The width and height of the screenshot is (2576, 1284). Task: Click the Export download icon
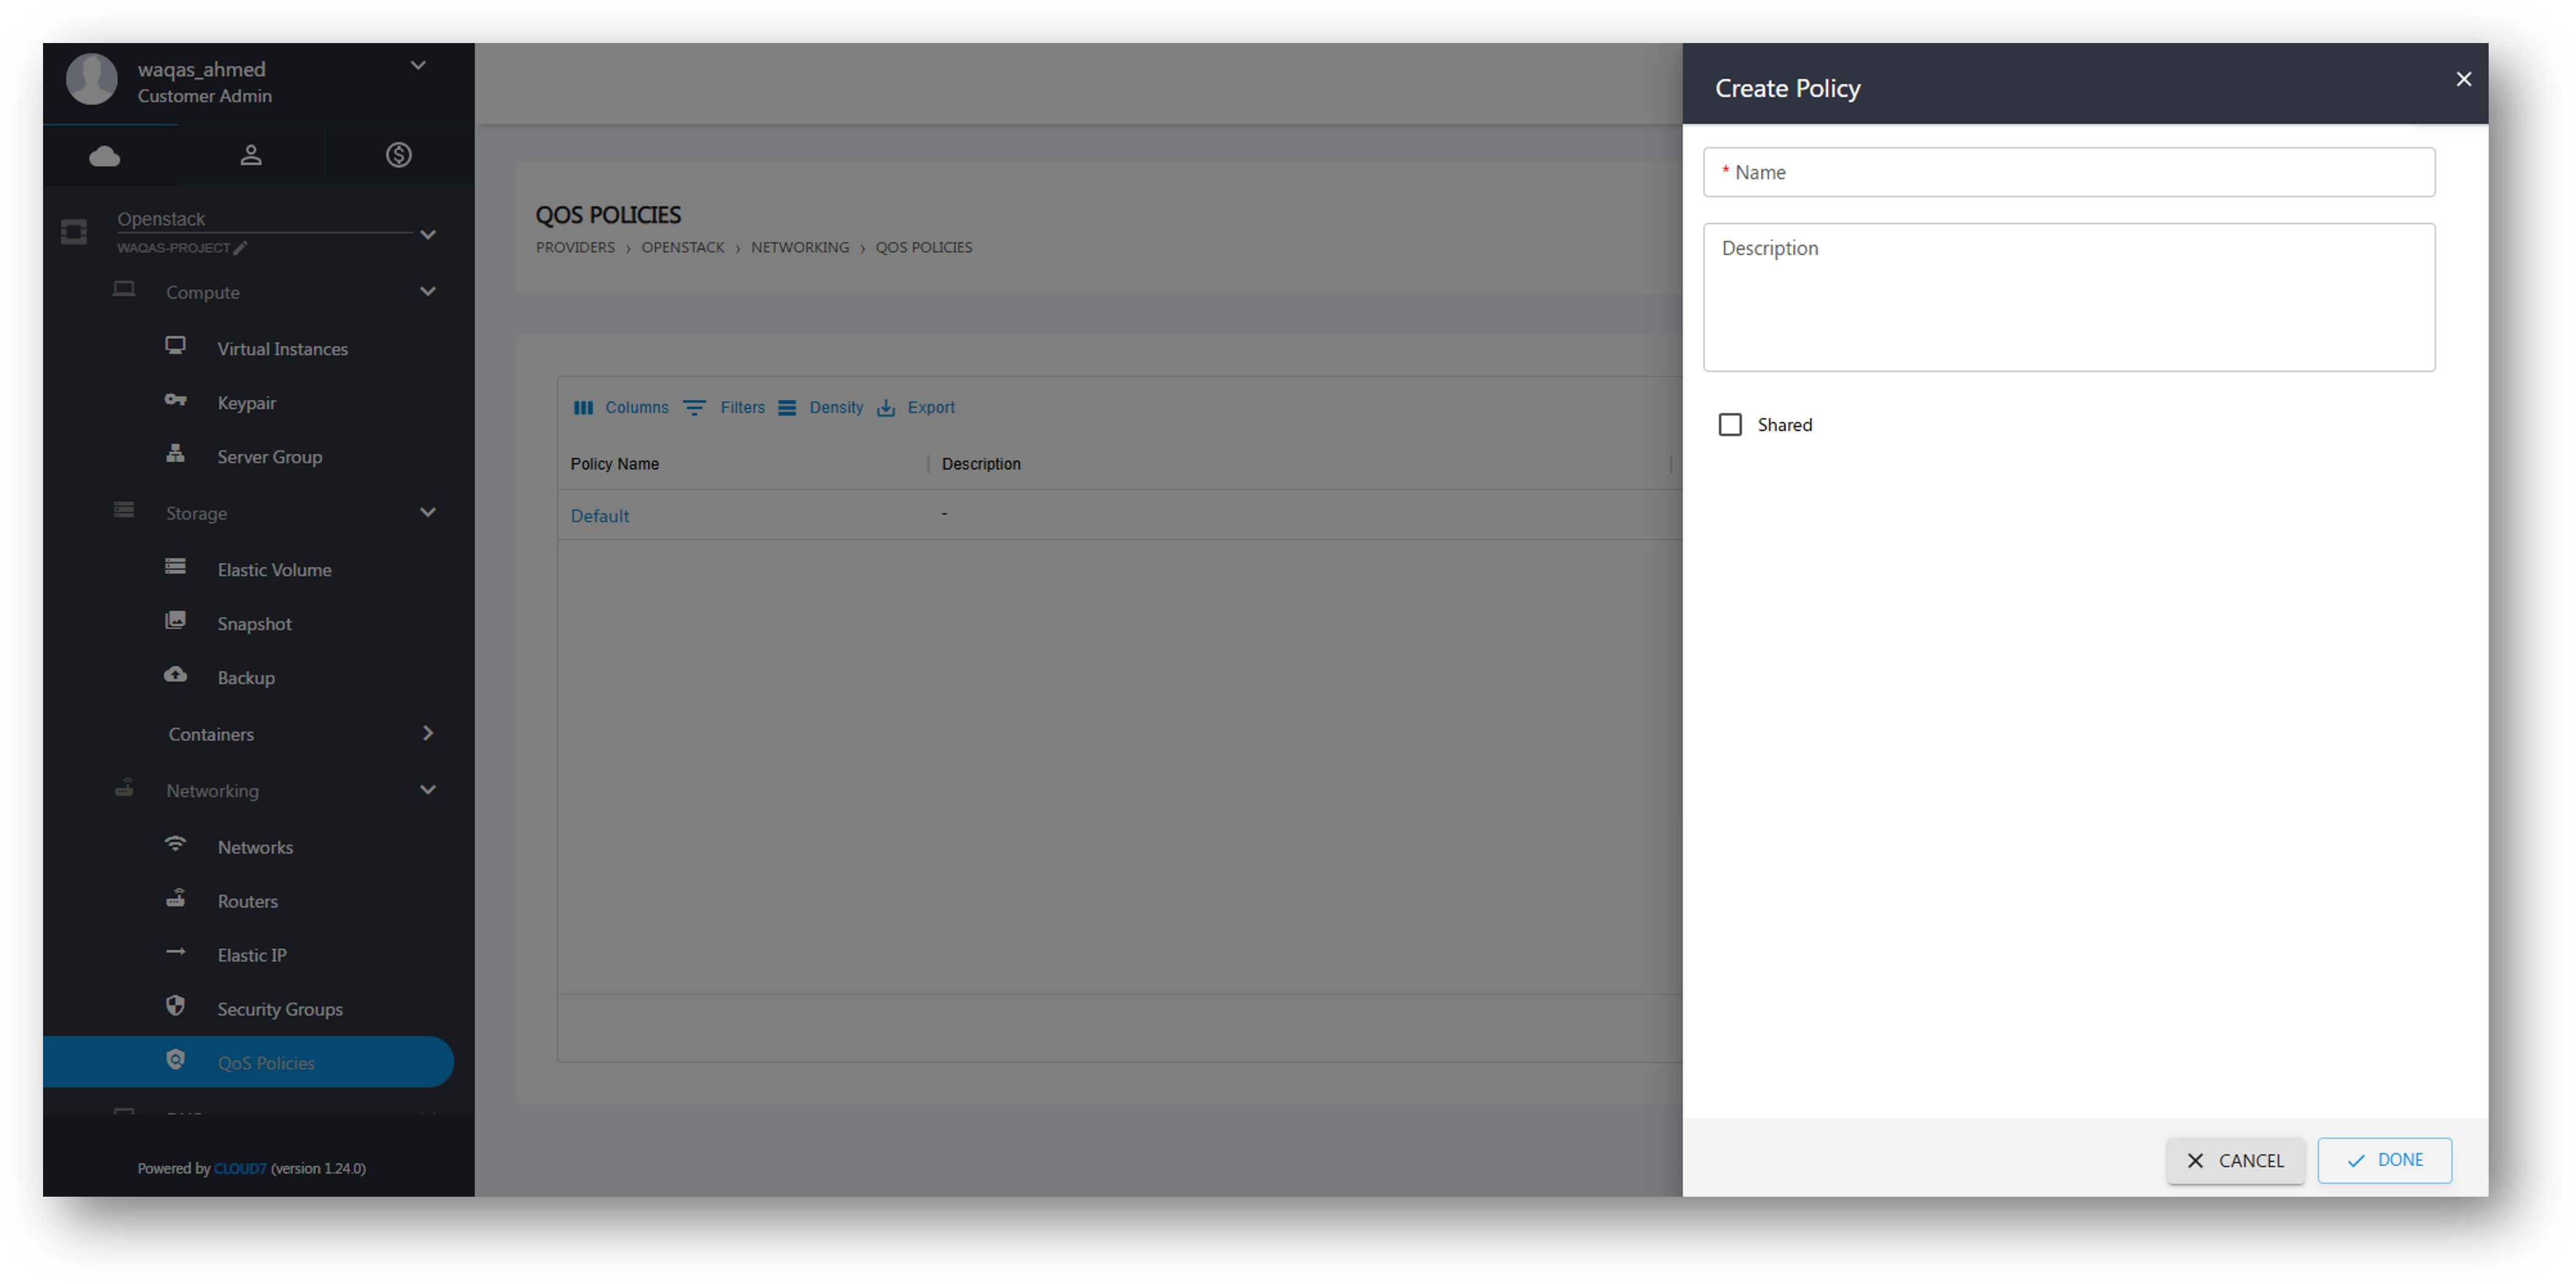[x=886, y=408]
